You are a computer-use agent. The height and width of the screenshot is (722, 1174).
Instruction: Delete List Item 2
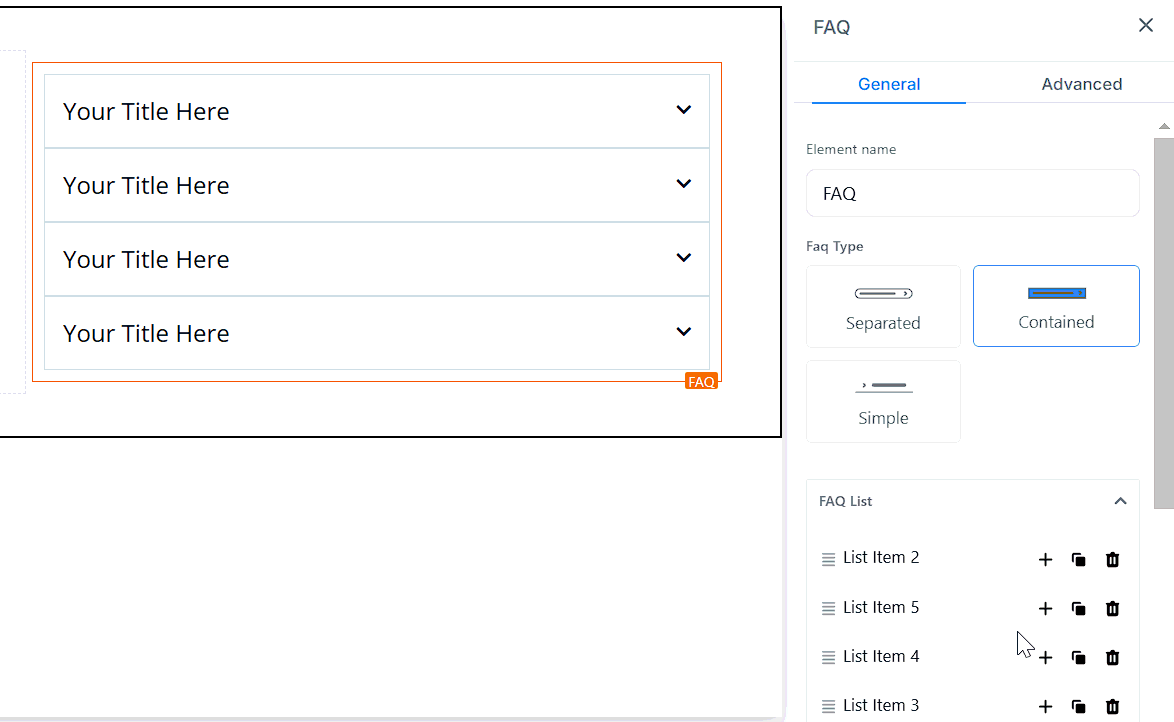1112,560
